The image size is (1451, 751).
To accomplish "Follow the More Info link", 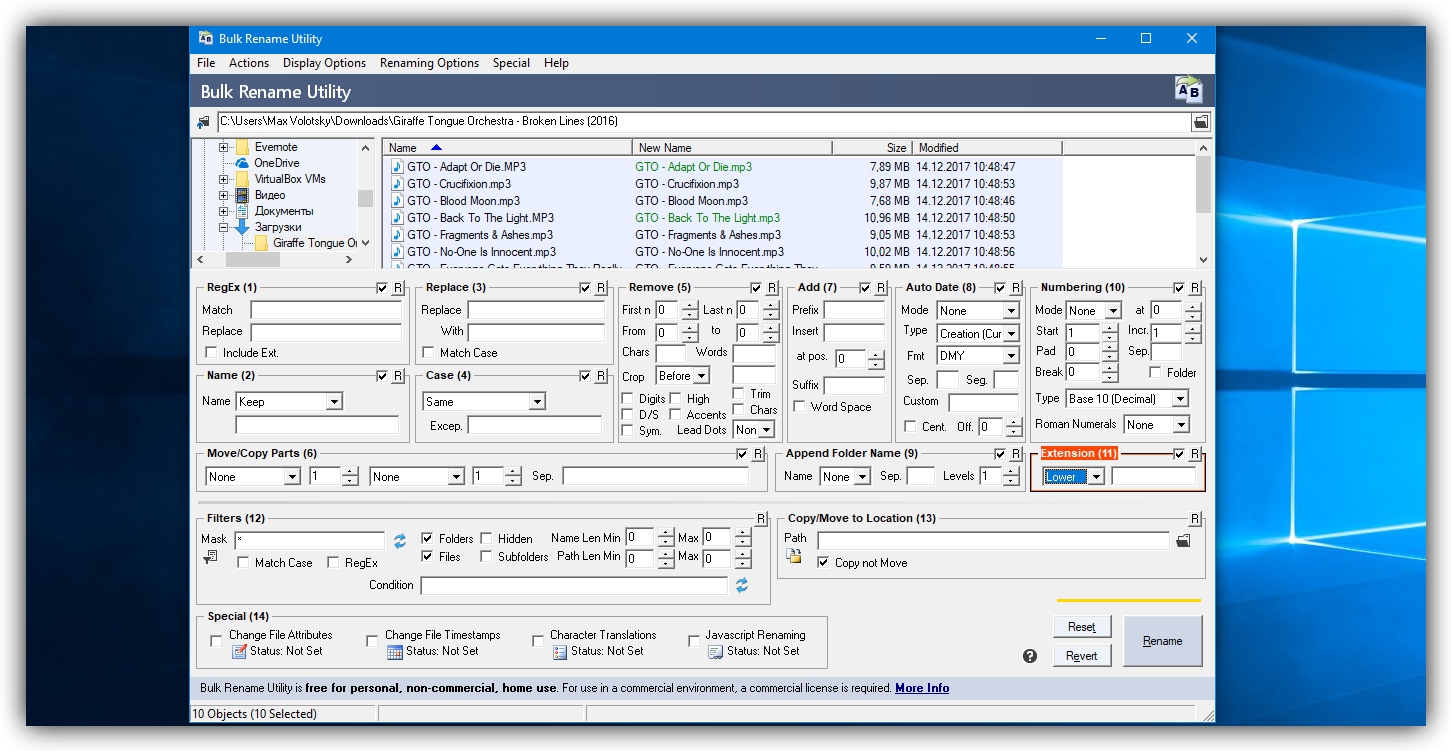I will point(921,688).
